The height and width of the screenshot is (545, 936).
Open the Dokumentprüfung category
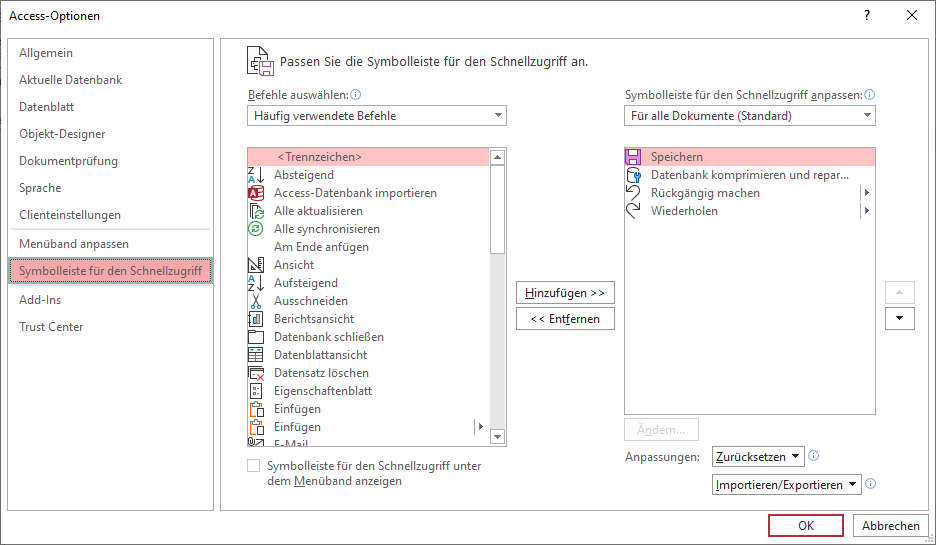110,161
